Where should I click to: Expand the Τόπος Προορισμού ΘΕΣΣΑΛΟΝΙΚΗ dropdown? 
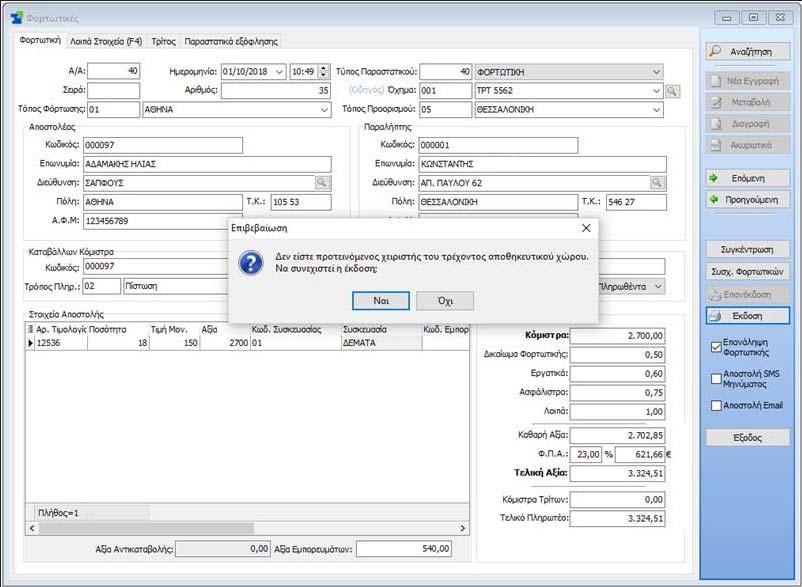656,109
